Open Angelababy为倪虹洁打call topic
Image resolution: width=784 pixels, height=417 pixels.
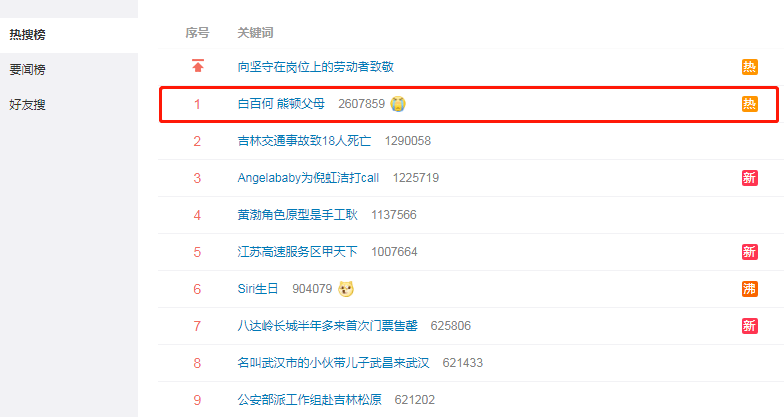(308, 178)
